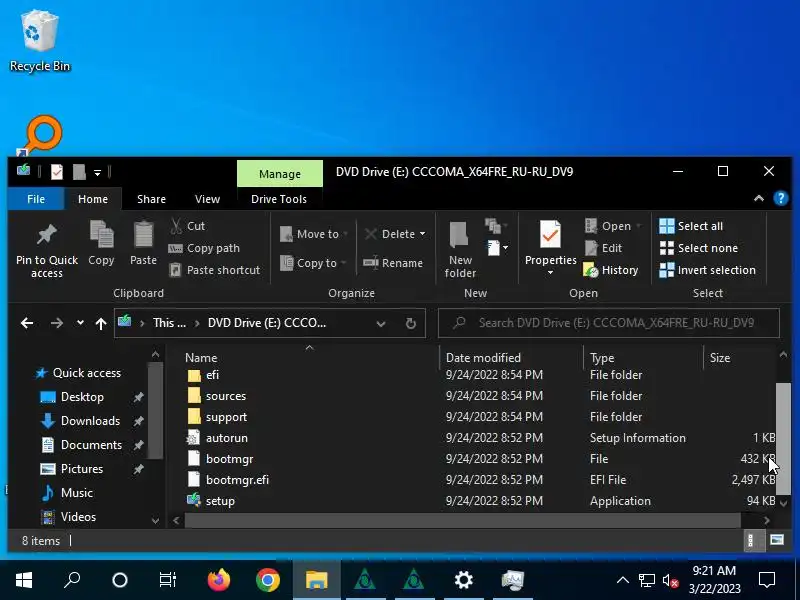
Task: Refresh the folder view
Action: [x=410, y=323]
